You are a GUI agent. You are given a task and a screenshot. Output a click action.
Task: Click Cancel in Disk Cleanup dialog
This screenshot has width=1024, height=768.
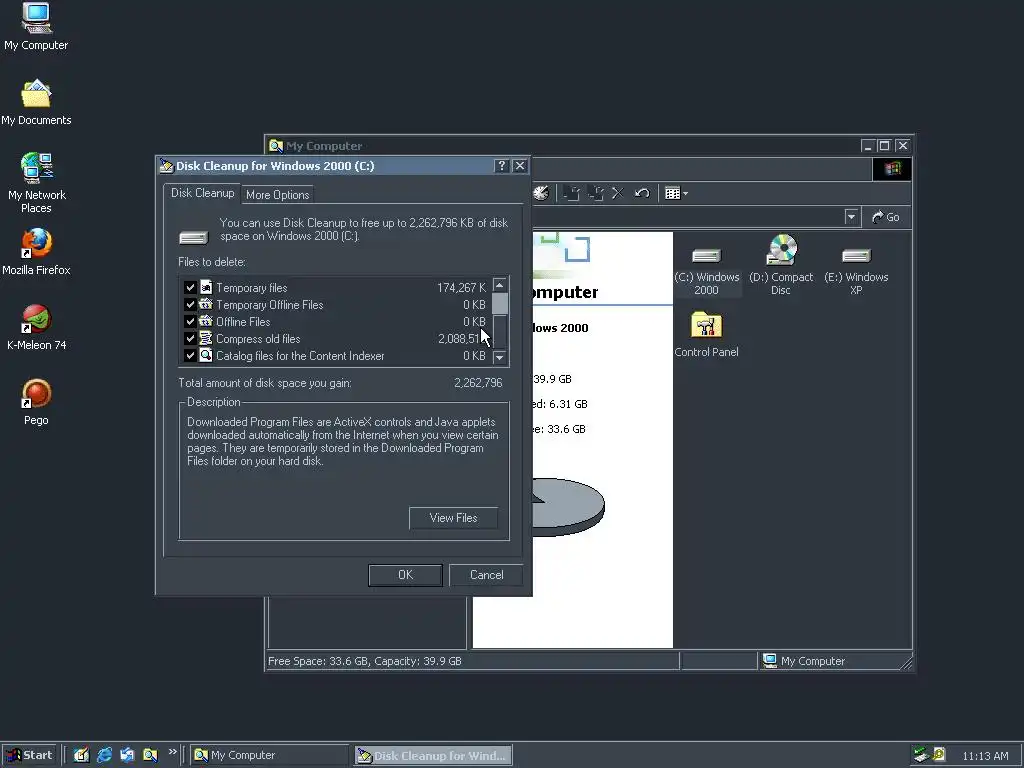point(487,575)
